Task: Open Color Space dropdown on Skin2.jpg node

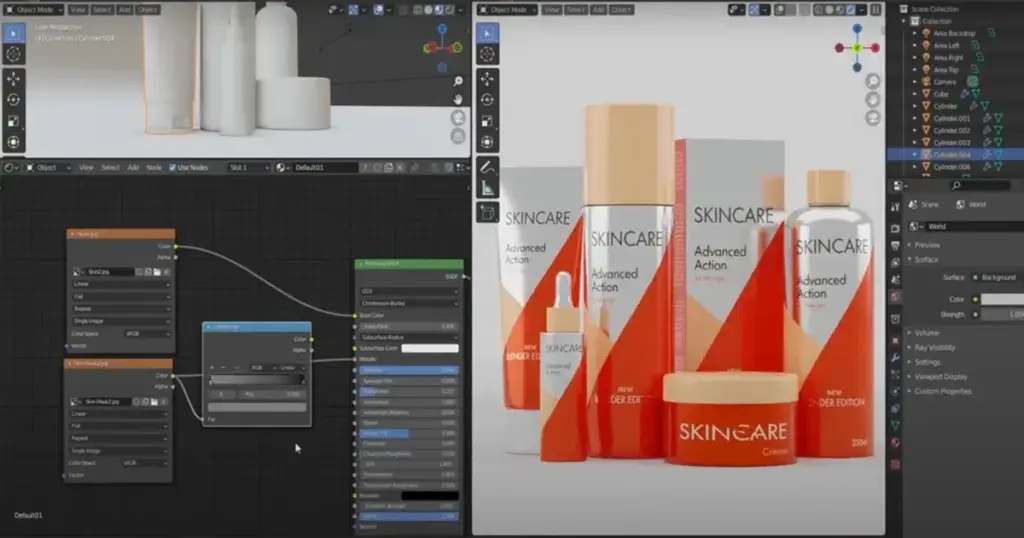Action: coord(146,334)
